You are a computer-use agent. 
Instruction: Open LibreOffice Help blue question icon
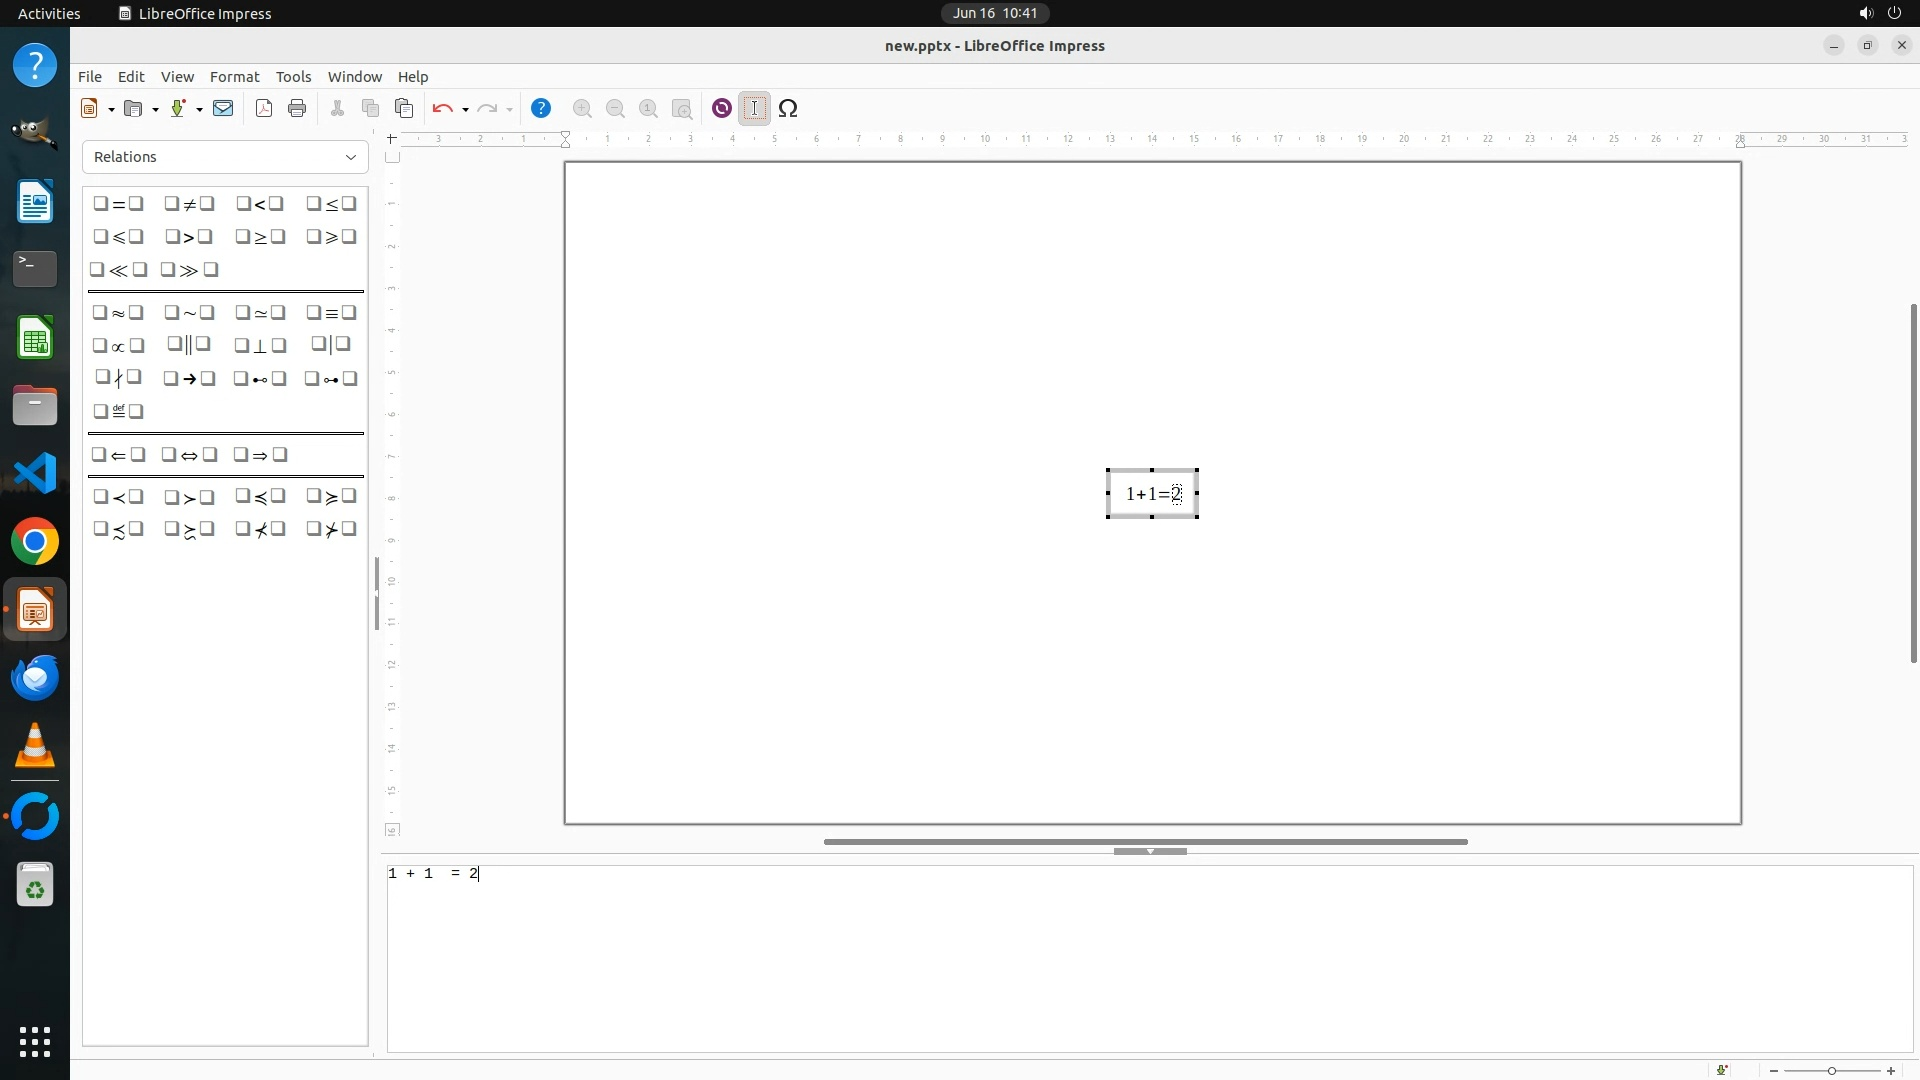coord(541,109)
